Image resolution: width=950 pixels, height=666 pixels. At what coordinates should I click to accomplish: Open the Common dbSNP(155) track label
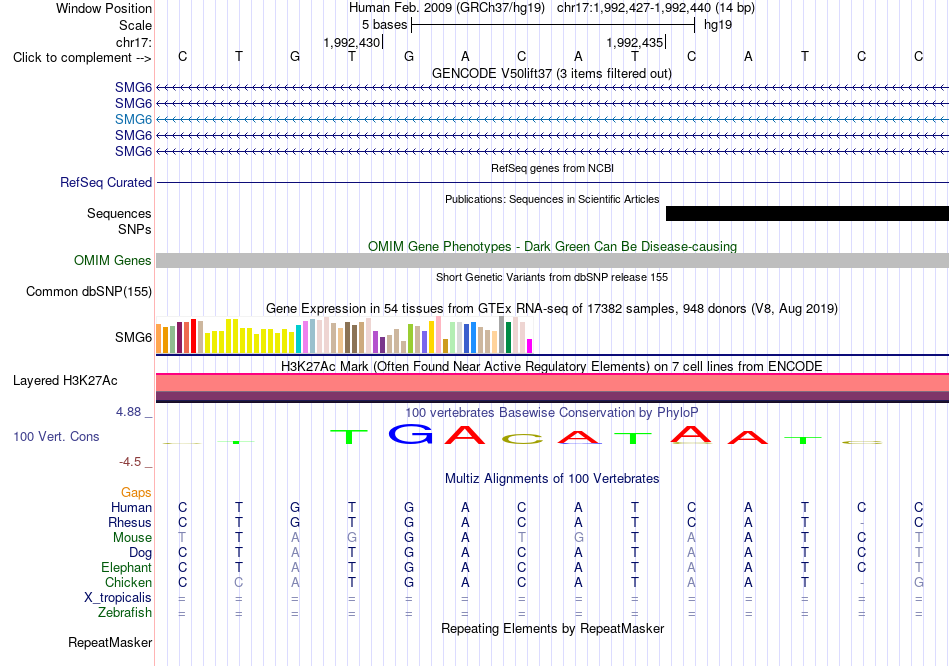tap(89, 291)
